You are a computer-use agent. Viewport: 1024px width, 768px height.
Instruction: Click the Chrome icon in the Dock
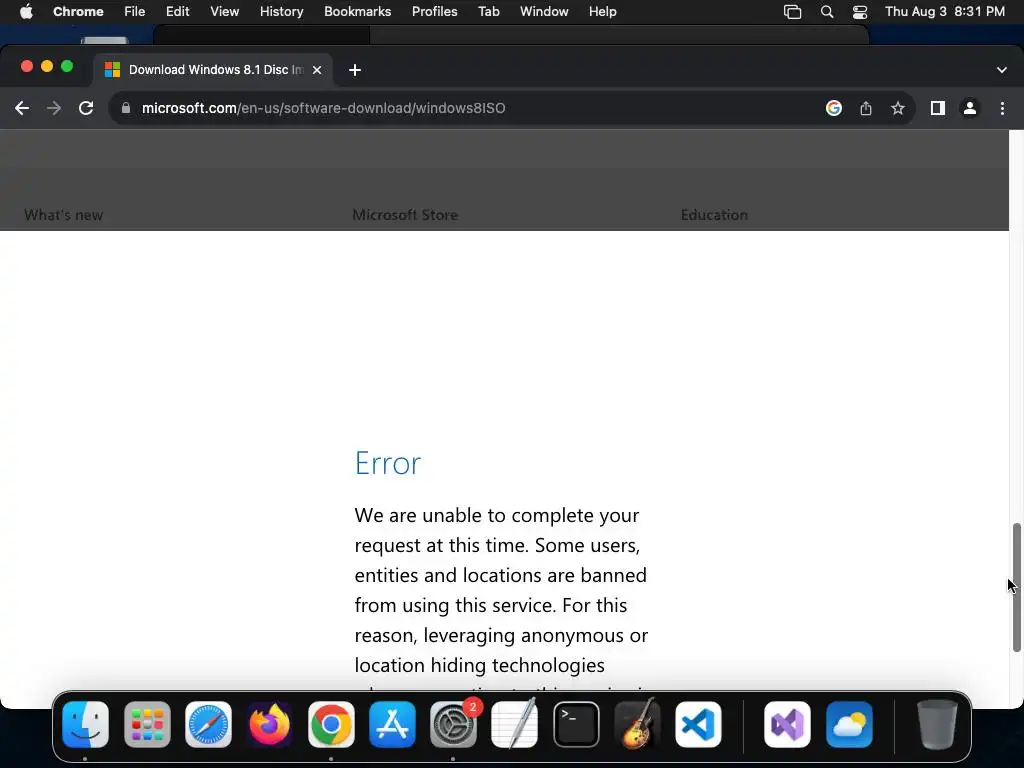[x=331, y=724]
